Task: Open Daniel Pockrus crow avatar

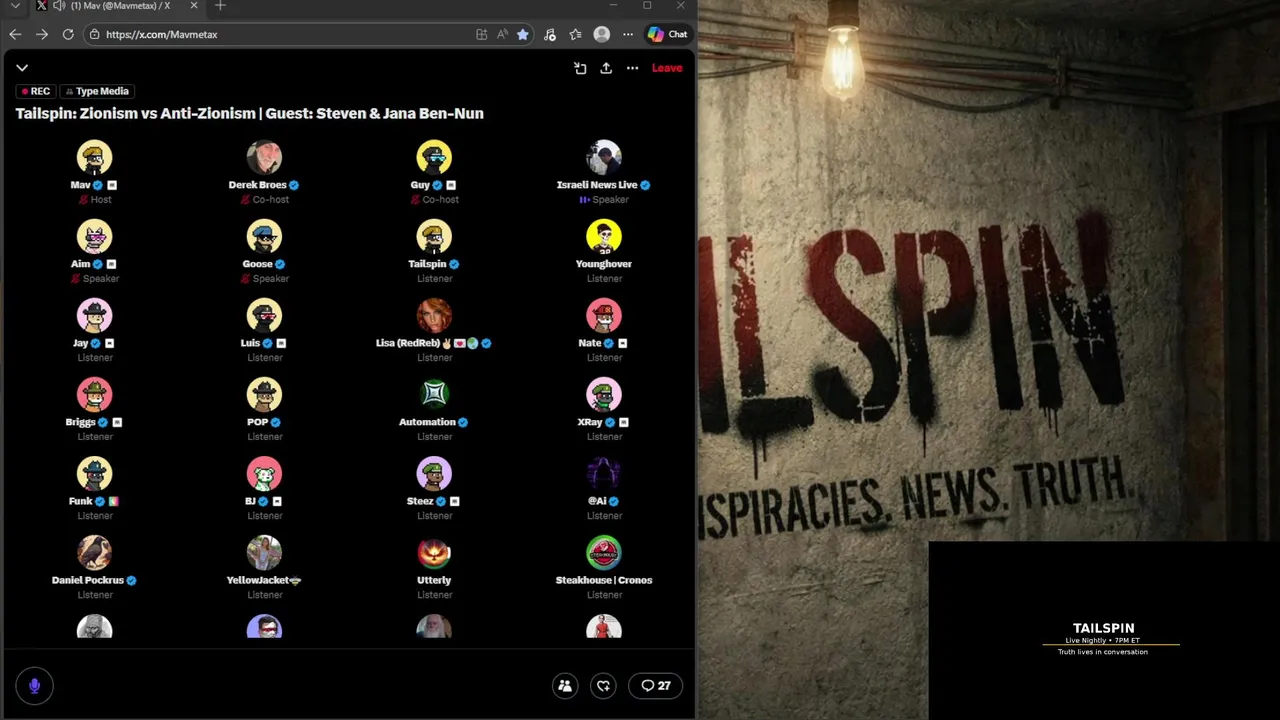Action: coord(95,553)
